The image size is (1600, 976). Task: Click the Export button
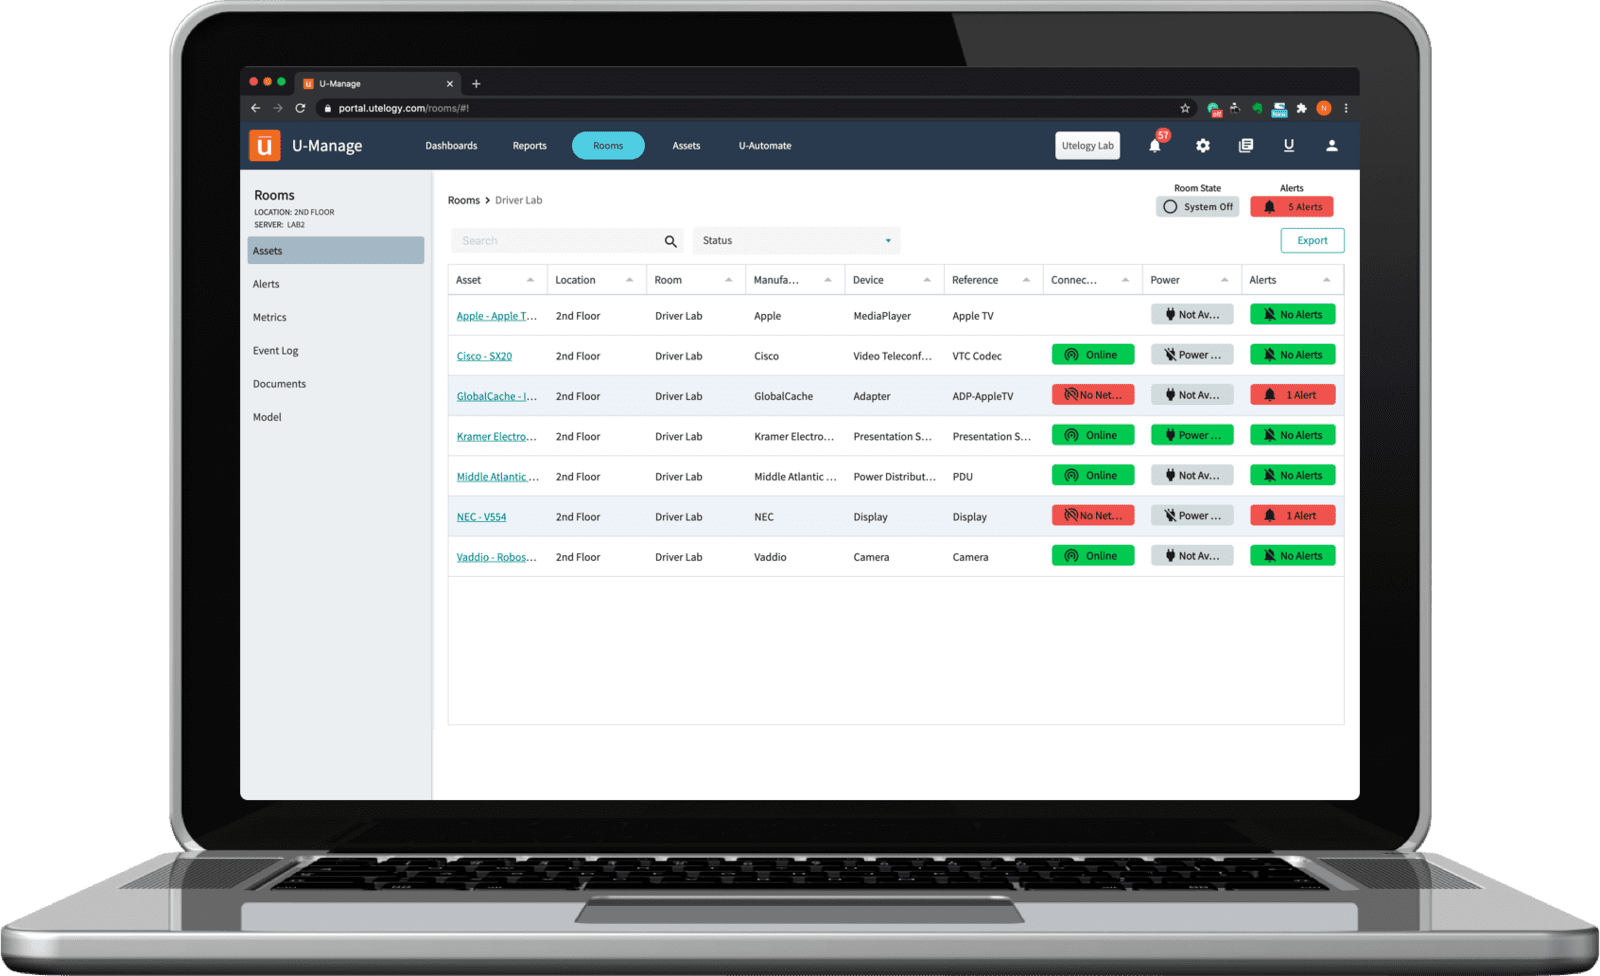(x=1312, y=241)
